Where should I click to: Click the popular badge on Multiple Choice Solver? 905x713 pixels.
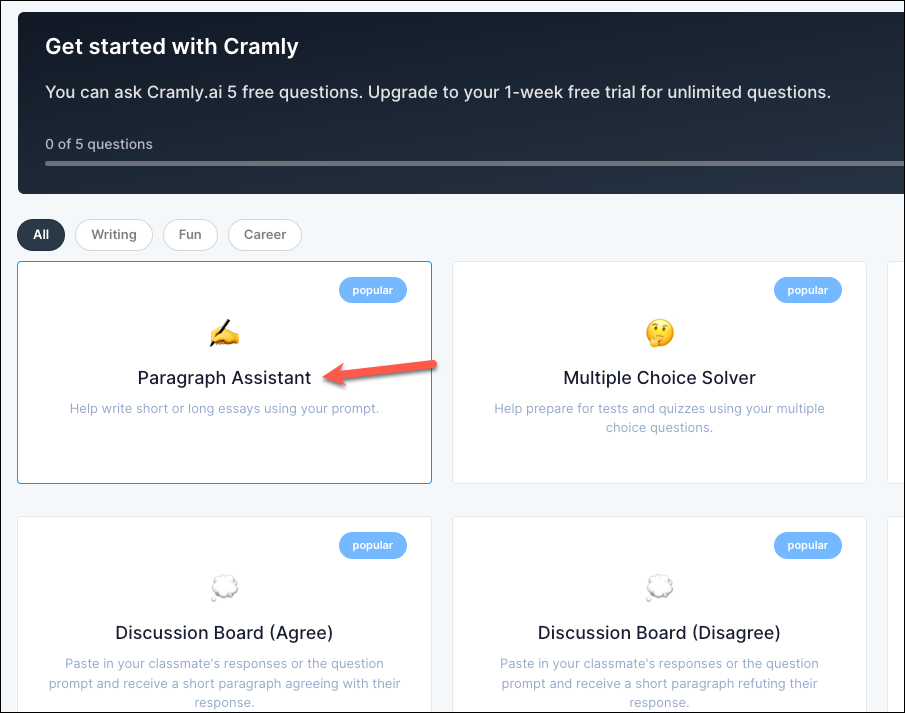(x=807, y=290)
